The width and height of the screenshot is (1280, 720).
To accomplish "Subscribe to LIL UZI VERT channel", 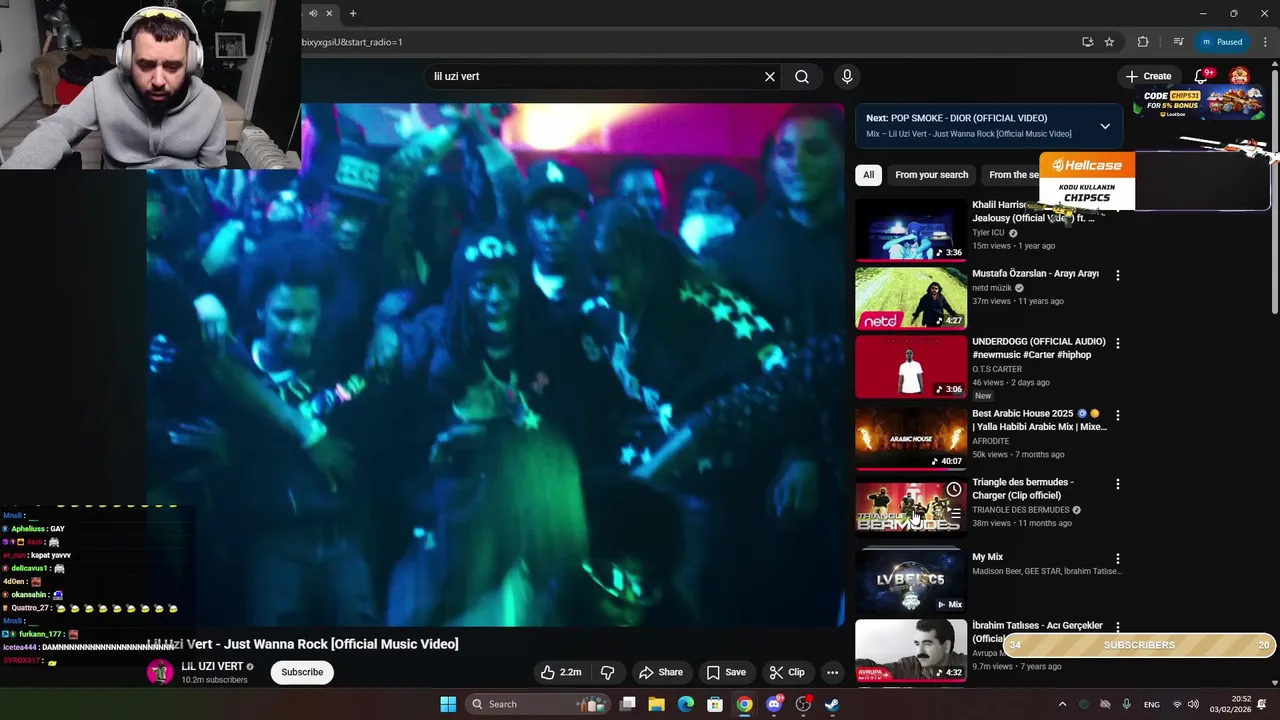I will click(302, 672).
